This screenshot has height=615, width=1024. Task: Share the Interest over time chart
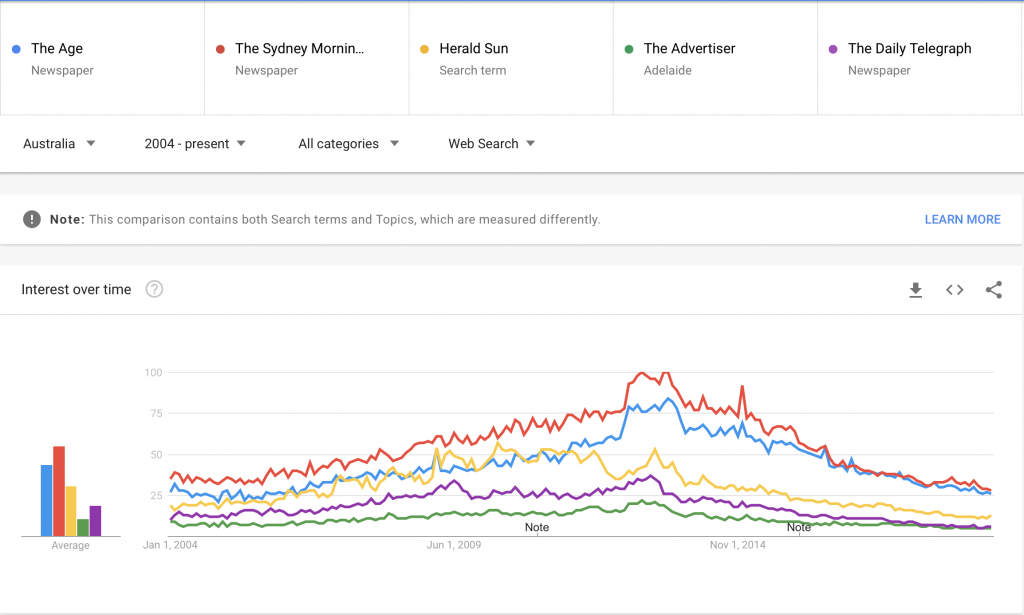[x=994, y=290]
